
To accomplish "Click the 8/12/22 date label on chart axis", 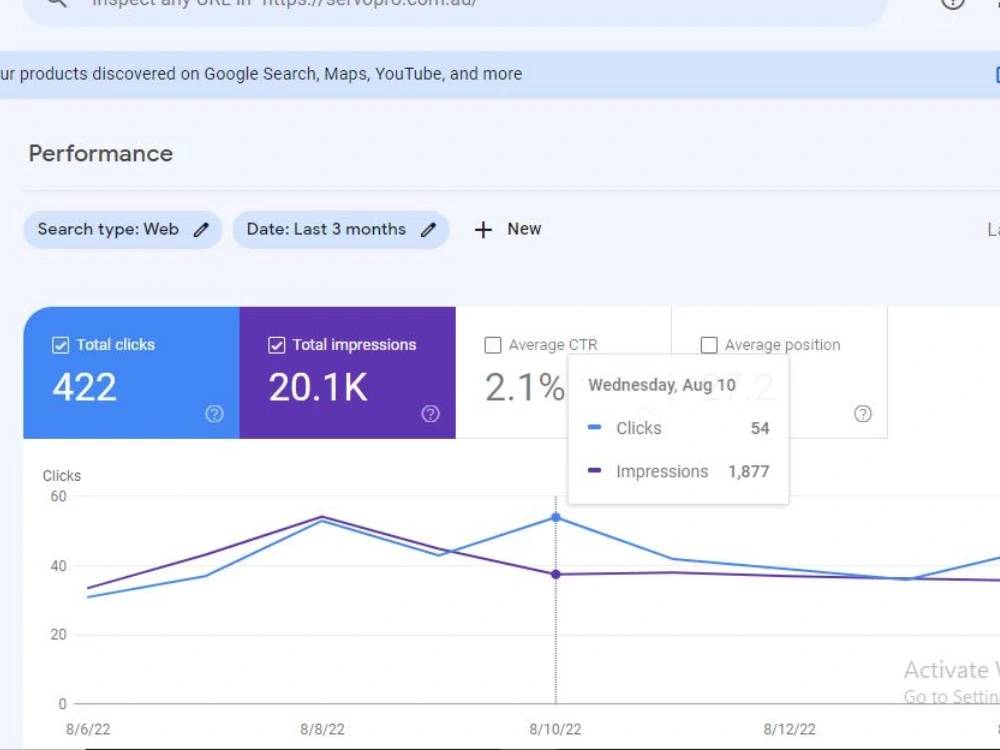I will (x=790, y=729).
